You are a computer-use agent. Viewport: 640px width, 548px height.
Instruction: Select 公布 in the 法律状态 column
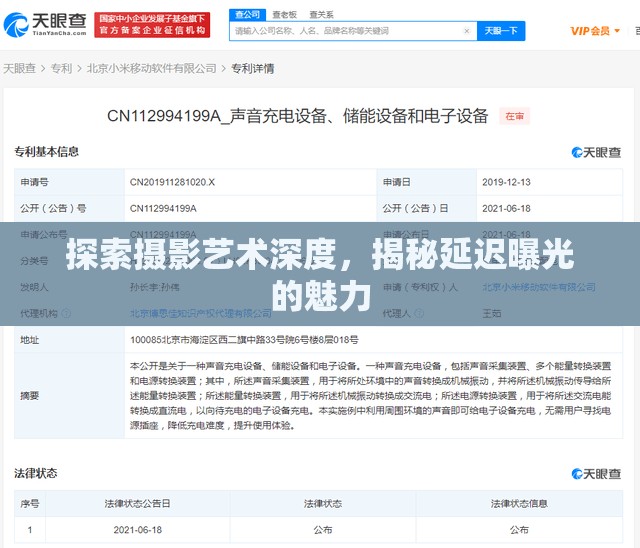323,530
